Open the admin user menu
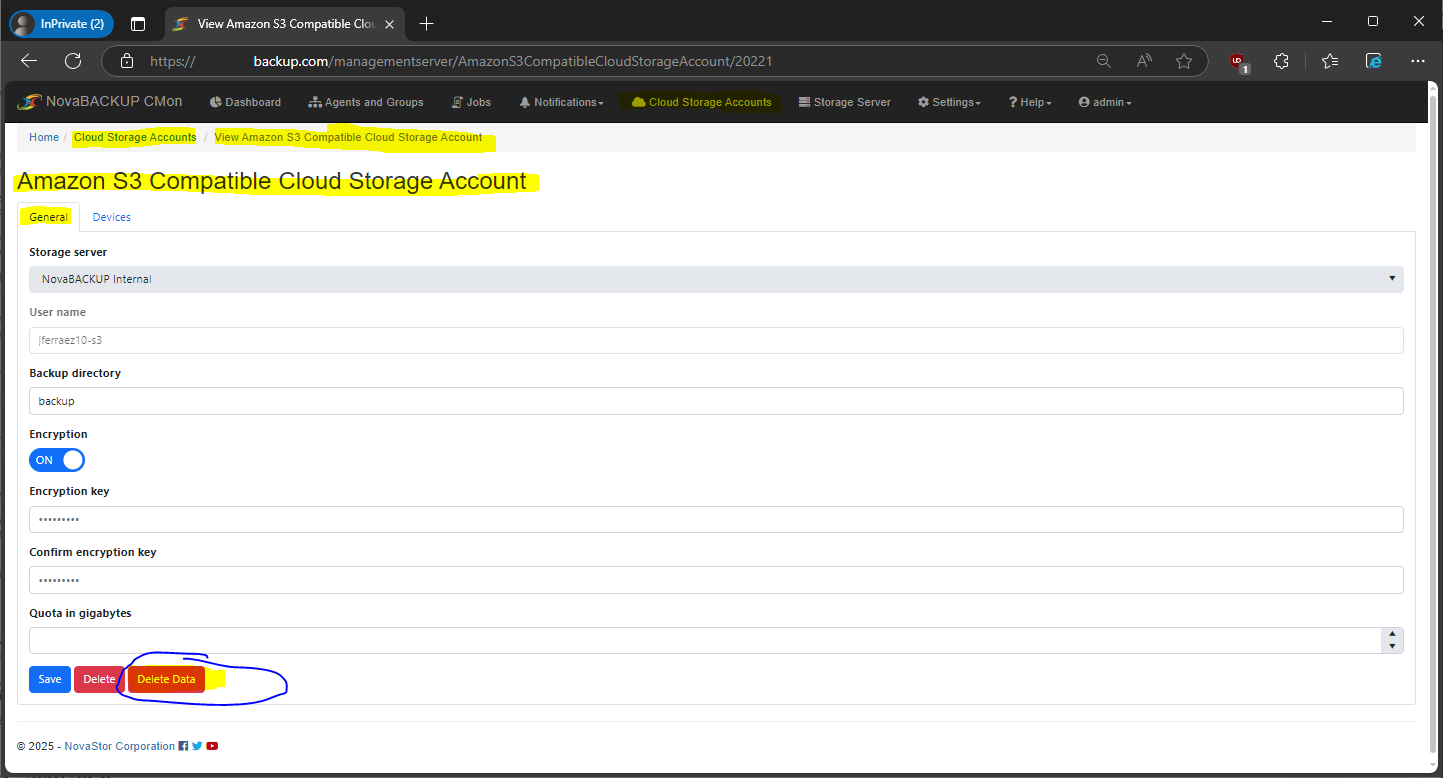The width and height of the screenshot is (1443, 778). [x=1105, y=102]
